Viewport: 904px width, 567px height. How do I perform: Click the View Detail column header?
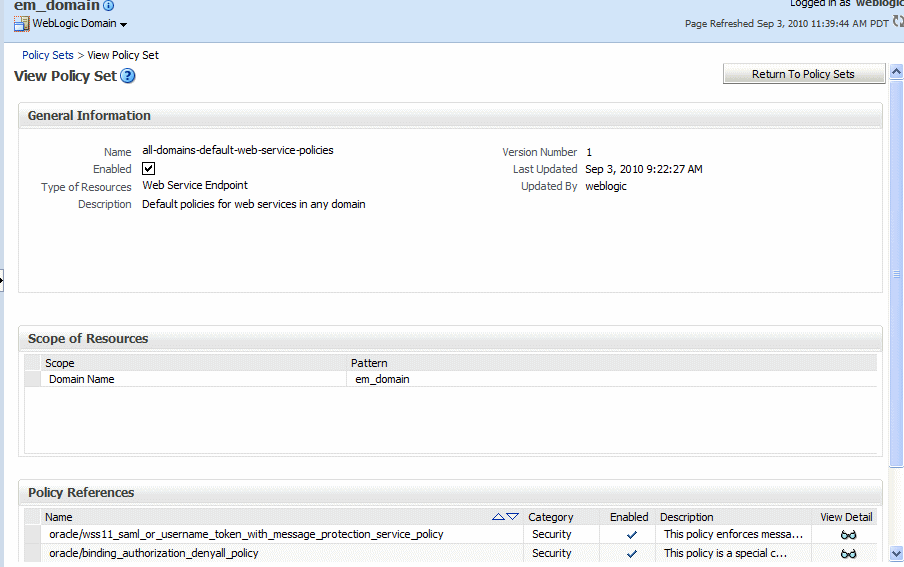click(x=846, y=517)
